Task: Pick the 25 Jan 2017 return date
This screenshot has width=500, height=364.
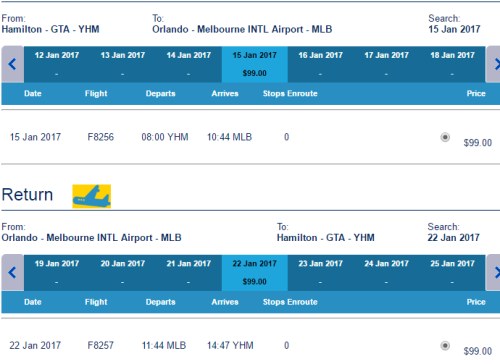Action: (x=452, y=273)
